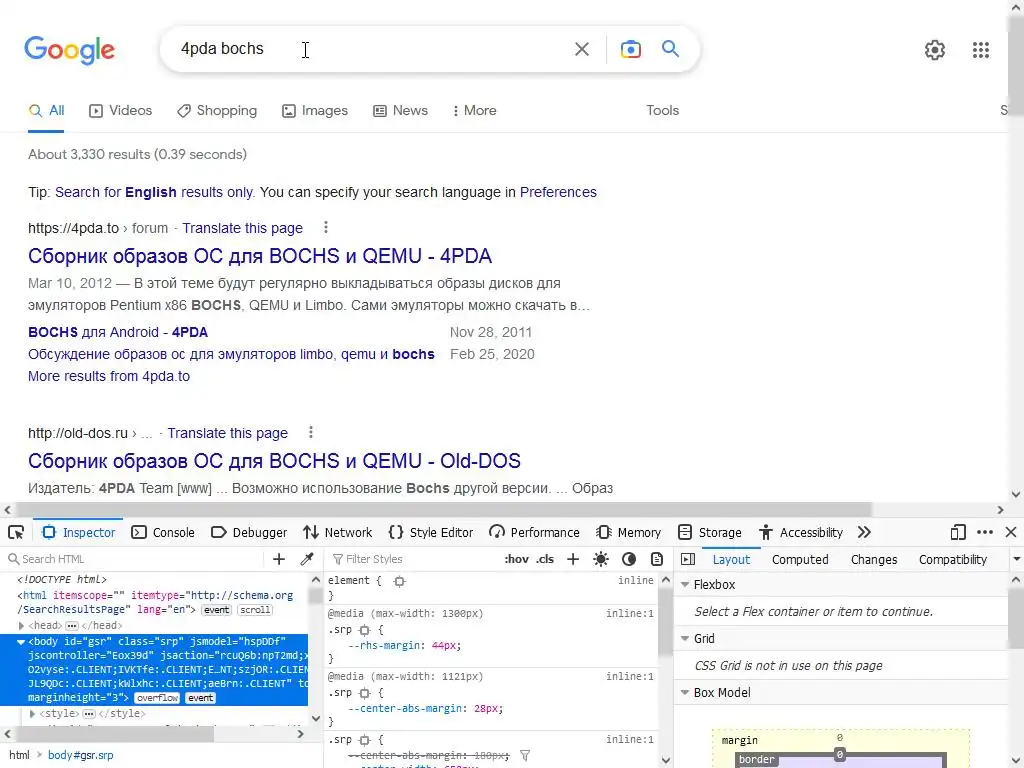Open the 4PDA result title link
1024x768 pixels.
259,256
